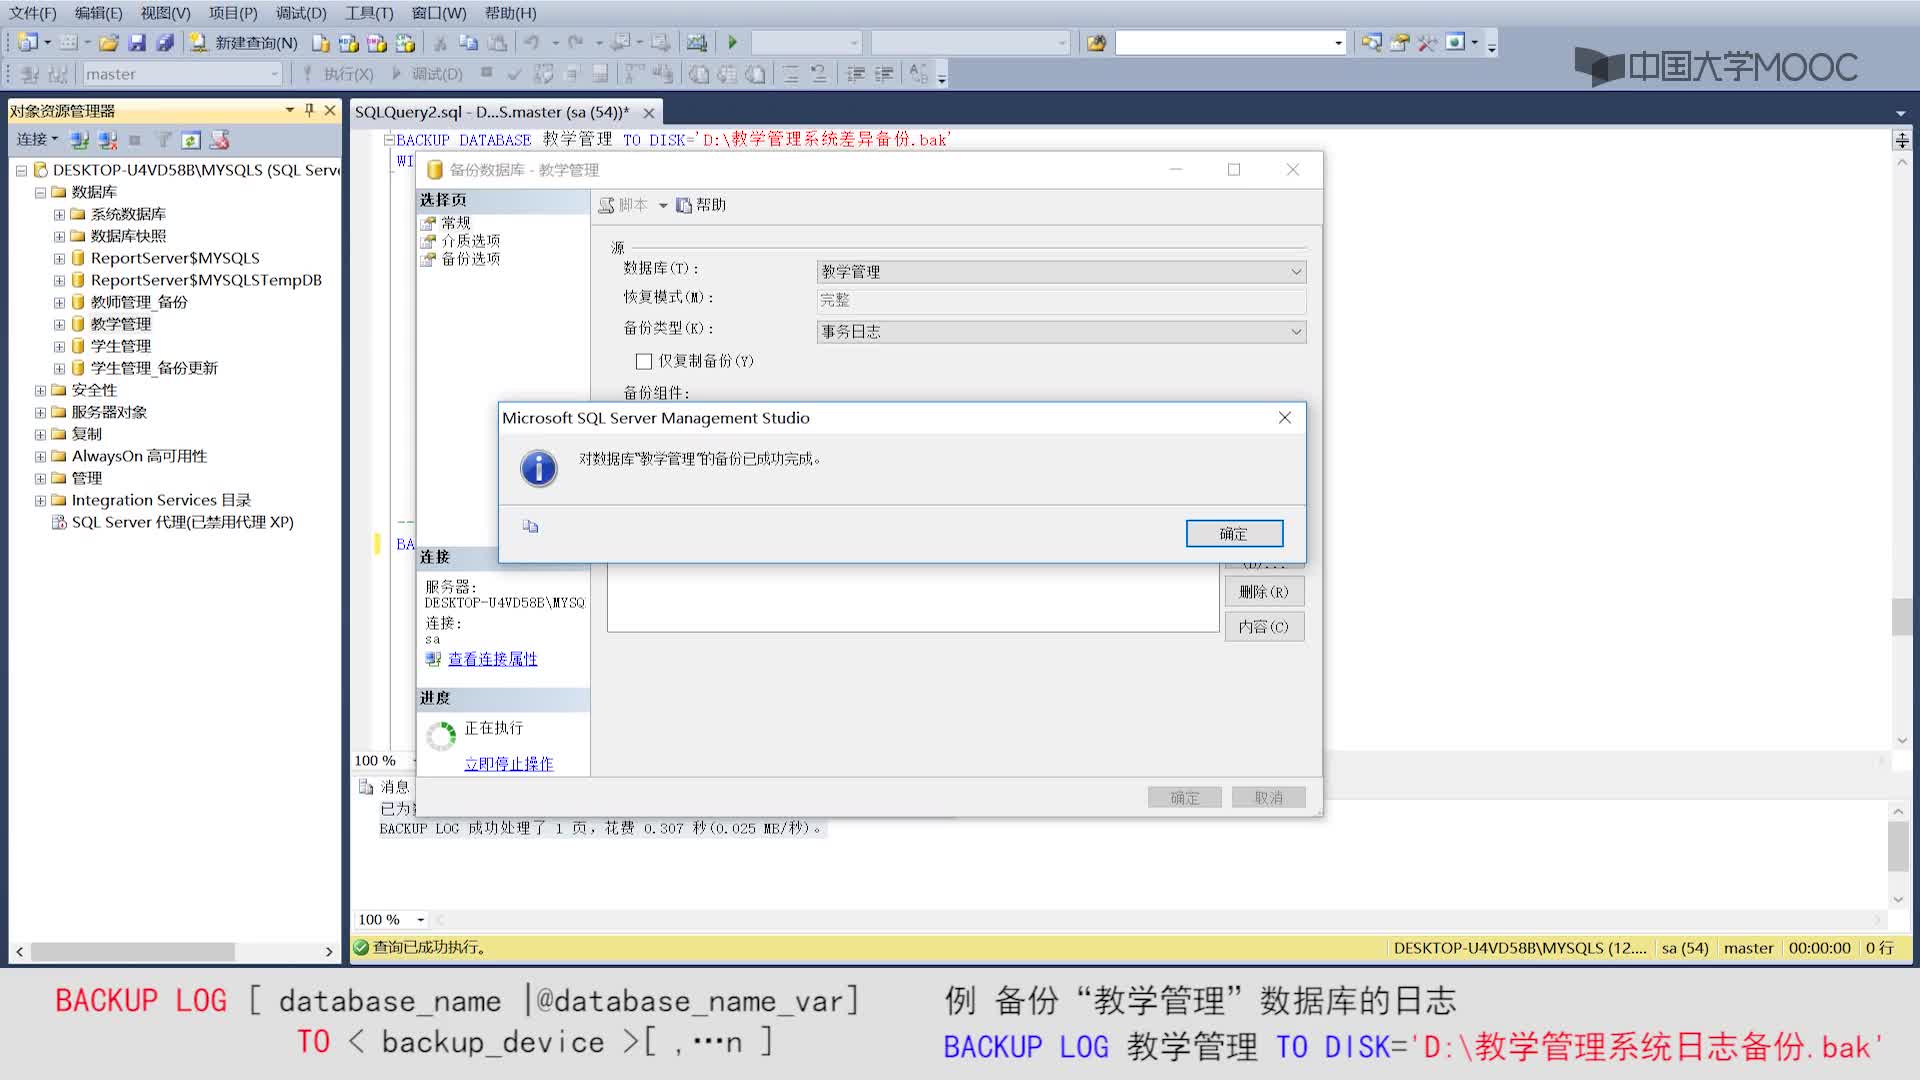
Task: Click the split editor handle icon
Action: [1902, 140]
